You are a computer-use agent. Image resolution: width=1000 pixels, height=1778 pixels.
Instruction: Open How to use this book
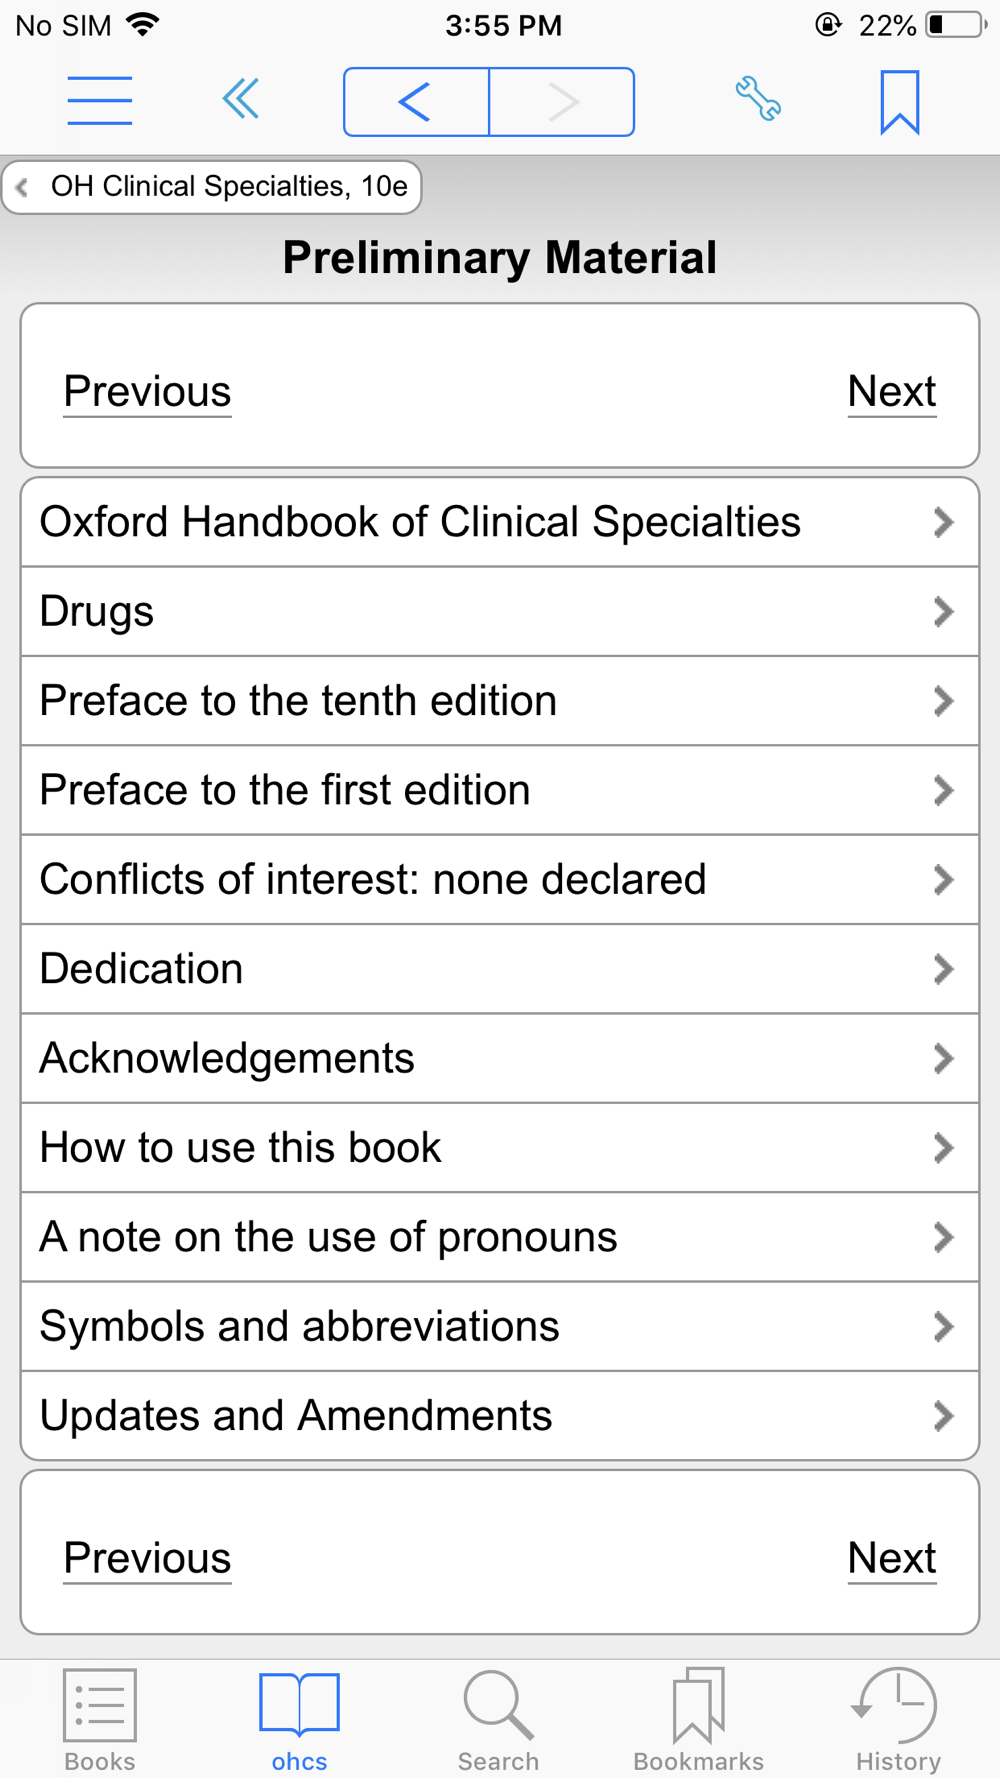500,1147
